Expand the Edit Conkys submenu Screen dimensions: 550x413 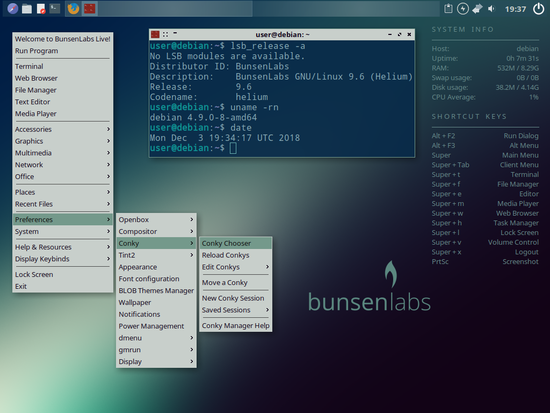tap(236, 267)
